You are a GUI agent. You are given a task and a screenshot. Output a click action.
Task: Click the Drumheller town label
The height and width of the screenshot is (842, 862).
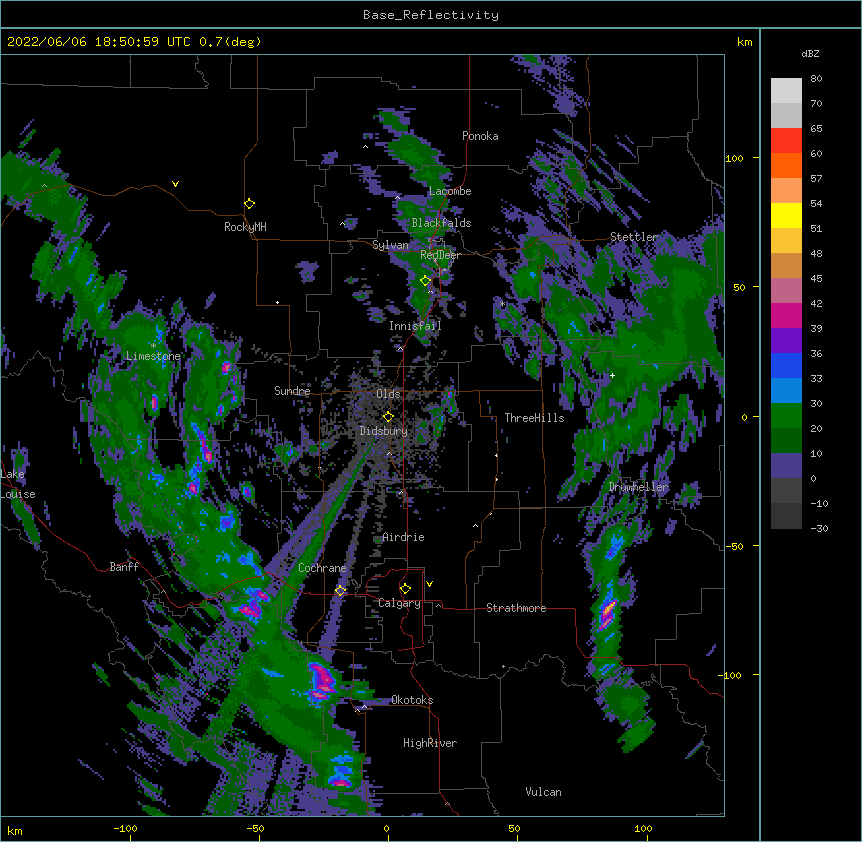(638, 487)
